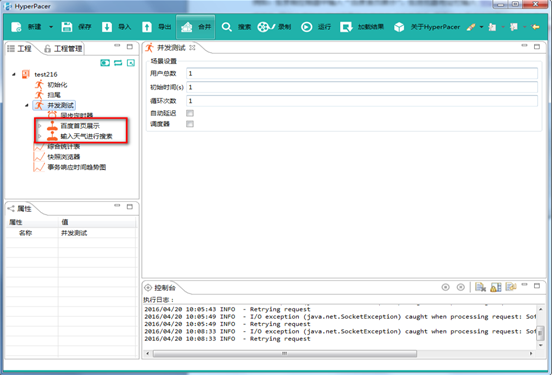This screenshot has height=375, width=552.
Task: Click the 搜索 magnifier toolbar button
Action: point(236,27)
